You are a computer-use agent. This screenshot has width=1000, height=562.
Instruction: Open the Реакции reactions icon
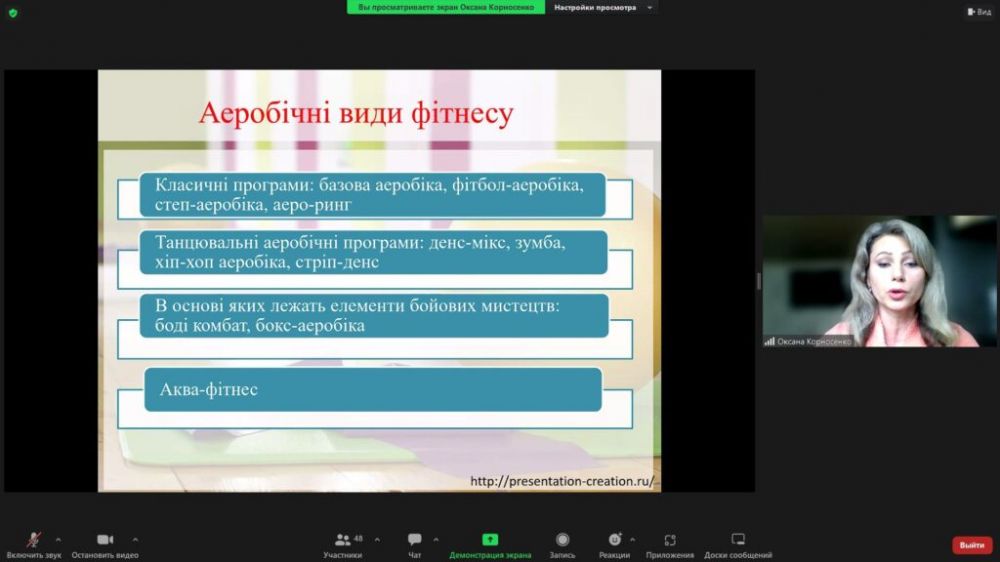click(614, 540)
